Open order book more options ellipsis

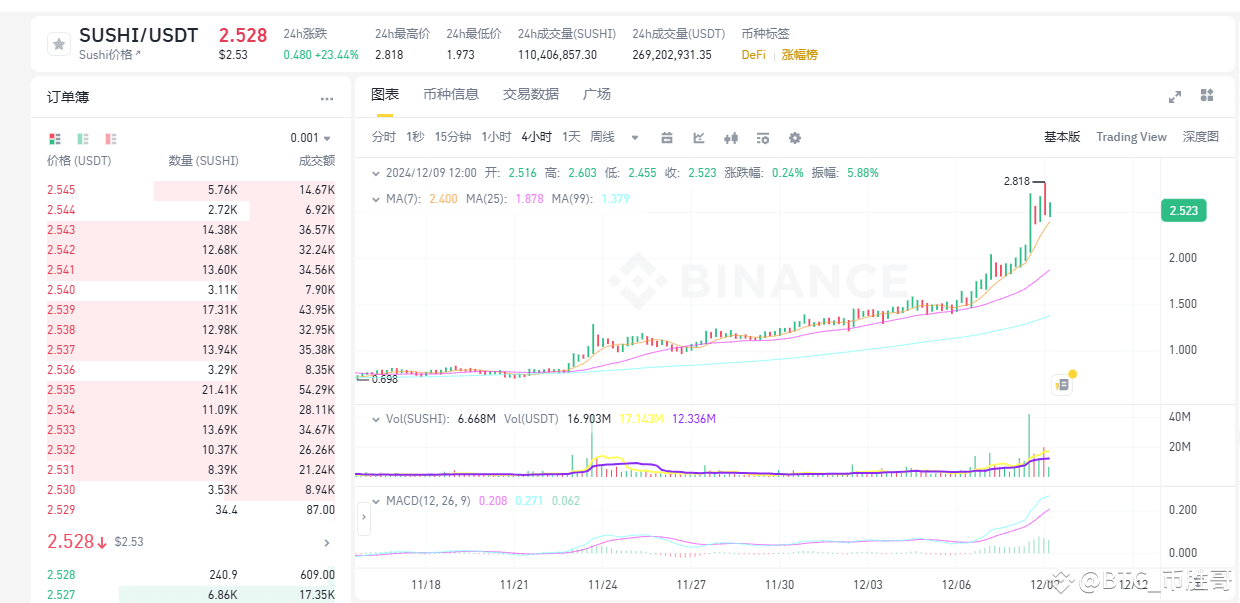(327, 99)
